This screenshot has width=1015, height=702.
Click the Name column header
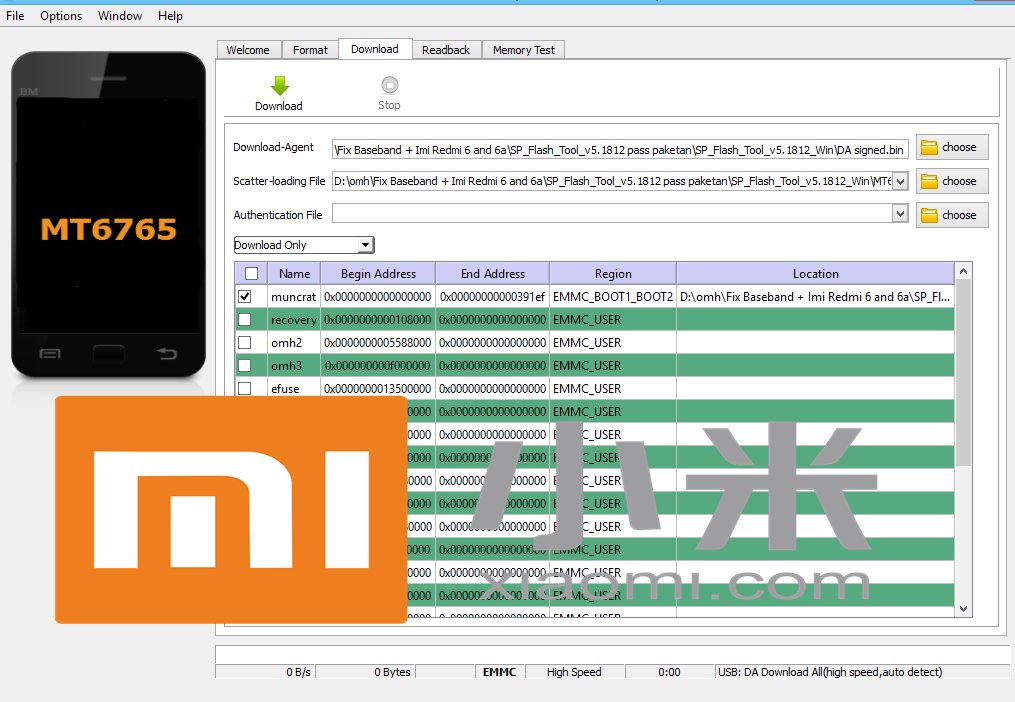tap(295, 273)
